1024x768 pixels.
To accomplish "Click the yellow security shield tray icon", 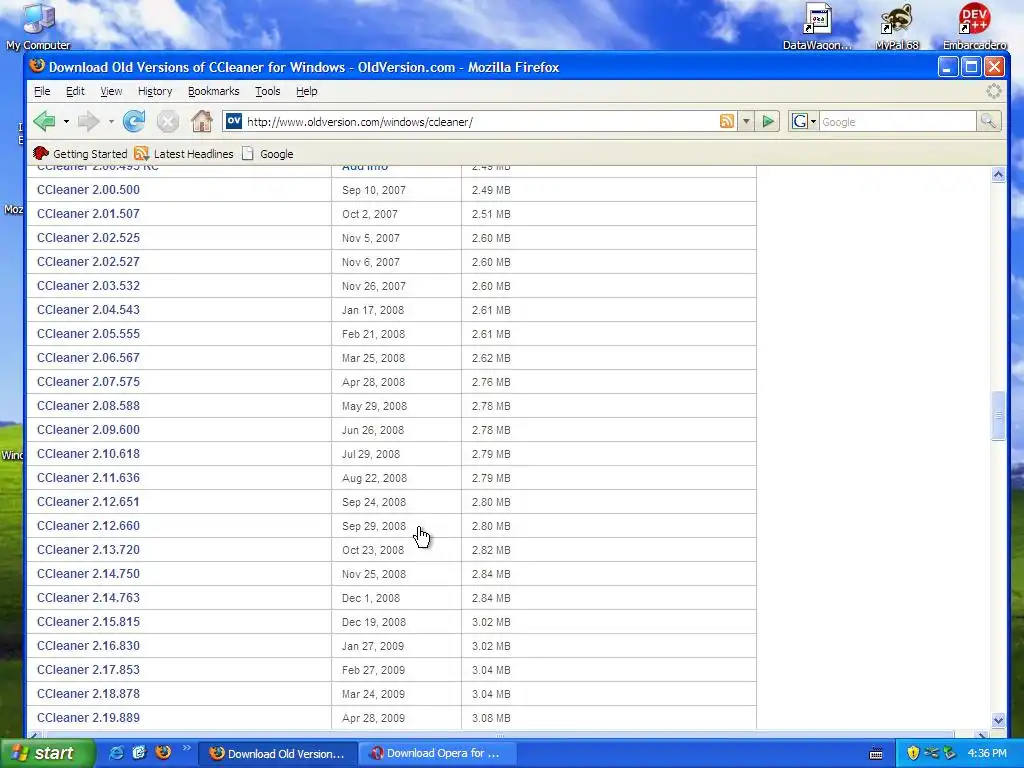I will click(x=913, y=753).
